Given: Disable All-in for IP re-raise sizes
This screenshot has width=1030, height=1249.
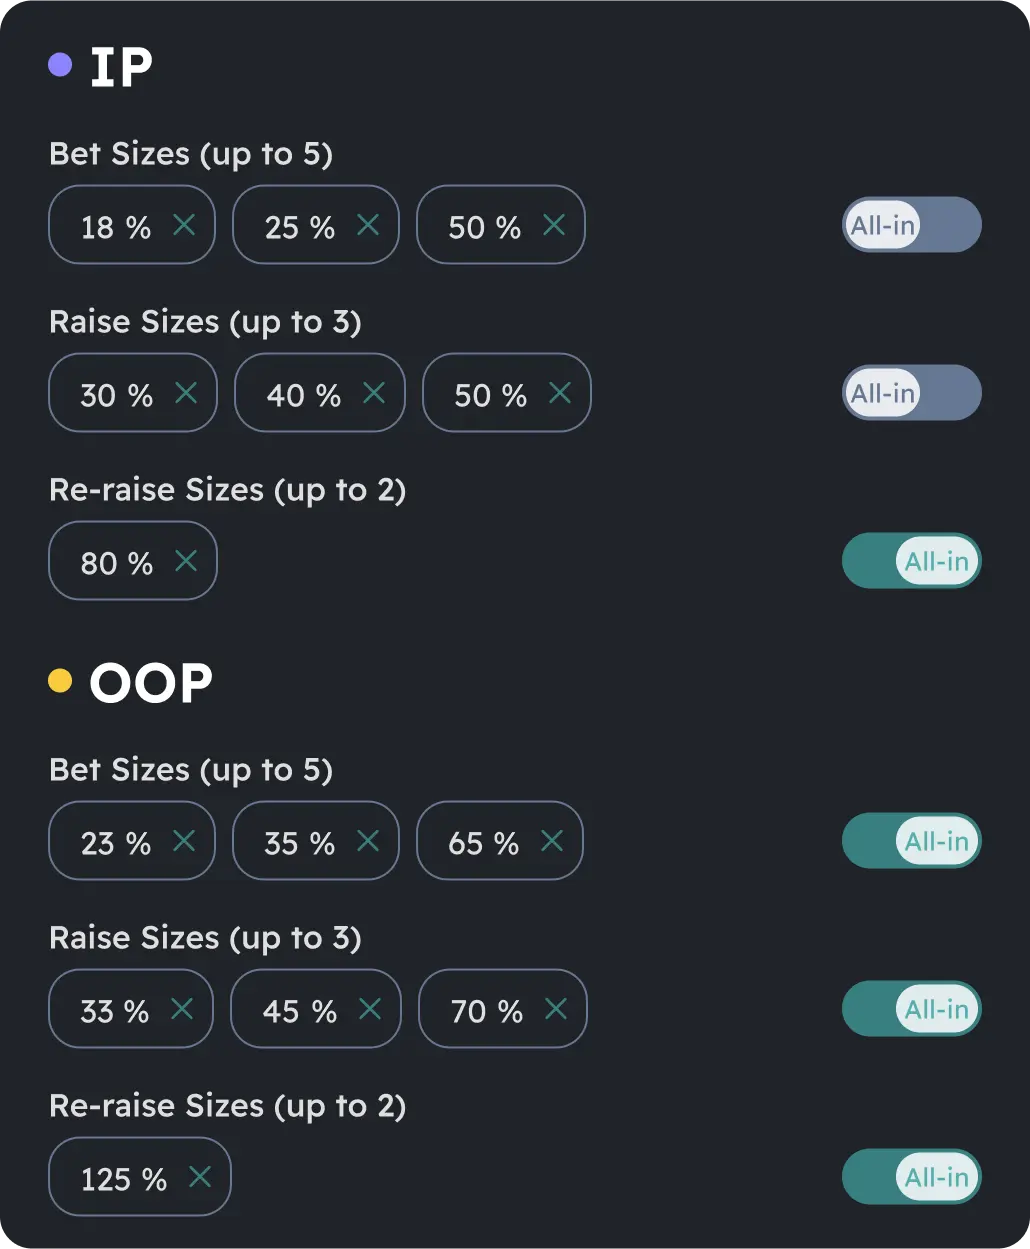Looking at the screenshot, I should pos(911,561).
